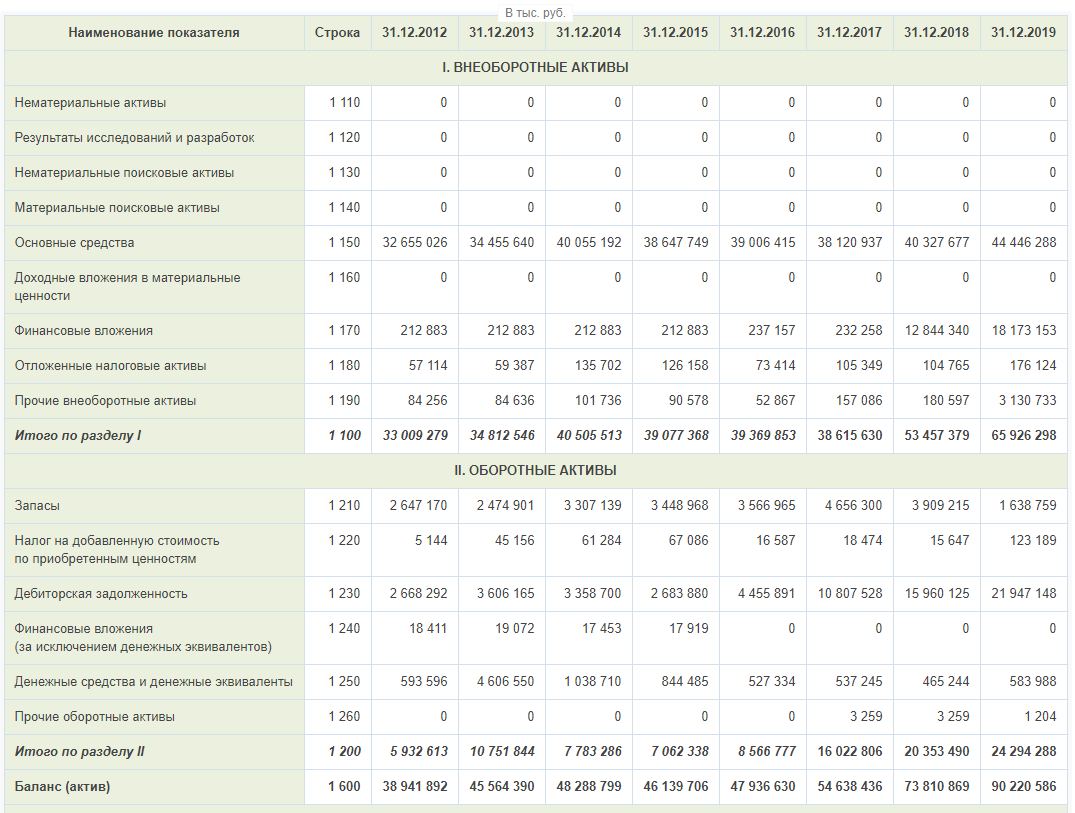This screenshot has height=813, width=1075.
Task: Click total 10 751 844 for section II
Action: point(502,751)
